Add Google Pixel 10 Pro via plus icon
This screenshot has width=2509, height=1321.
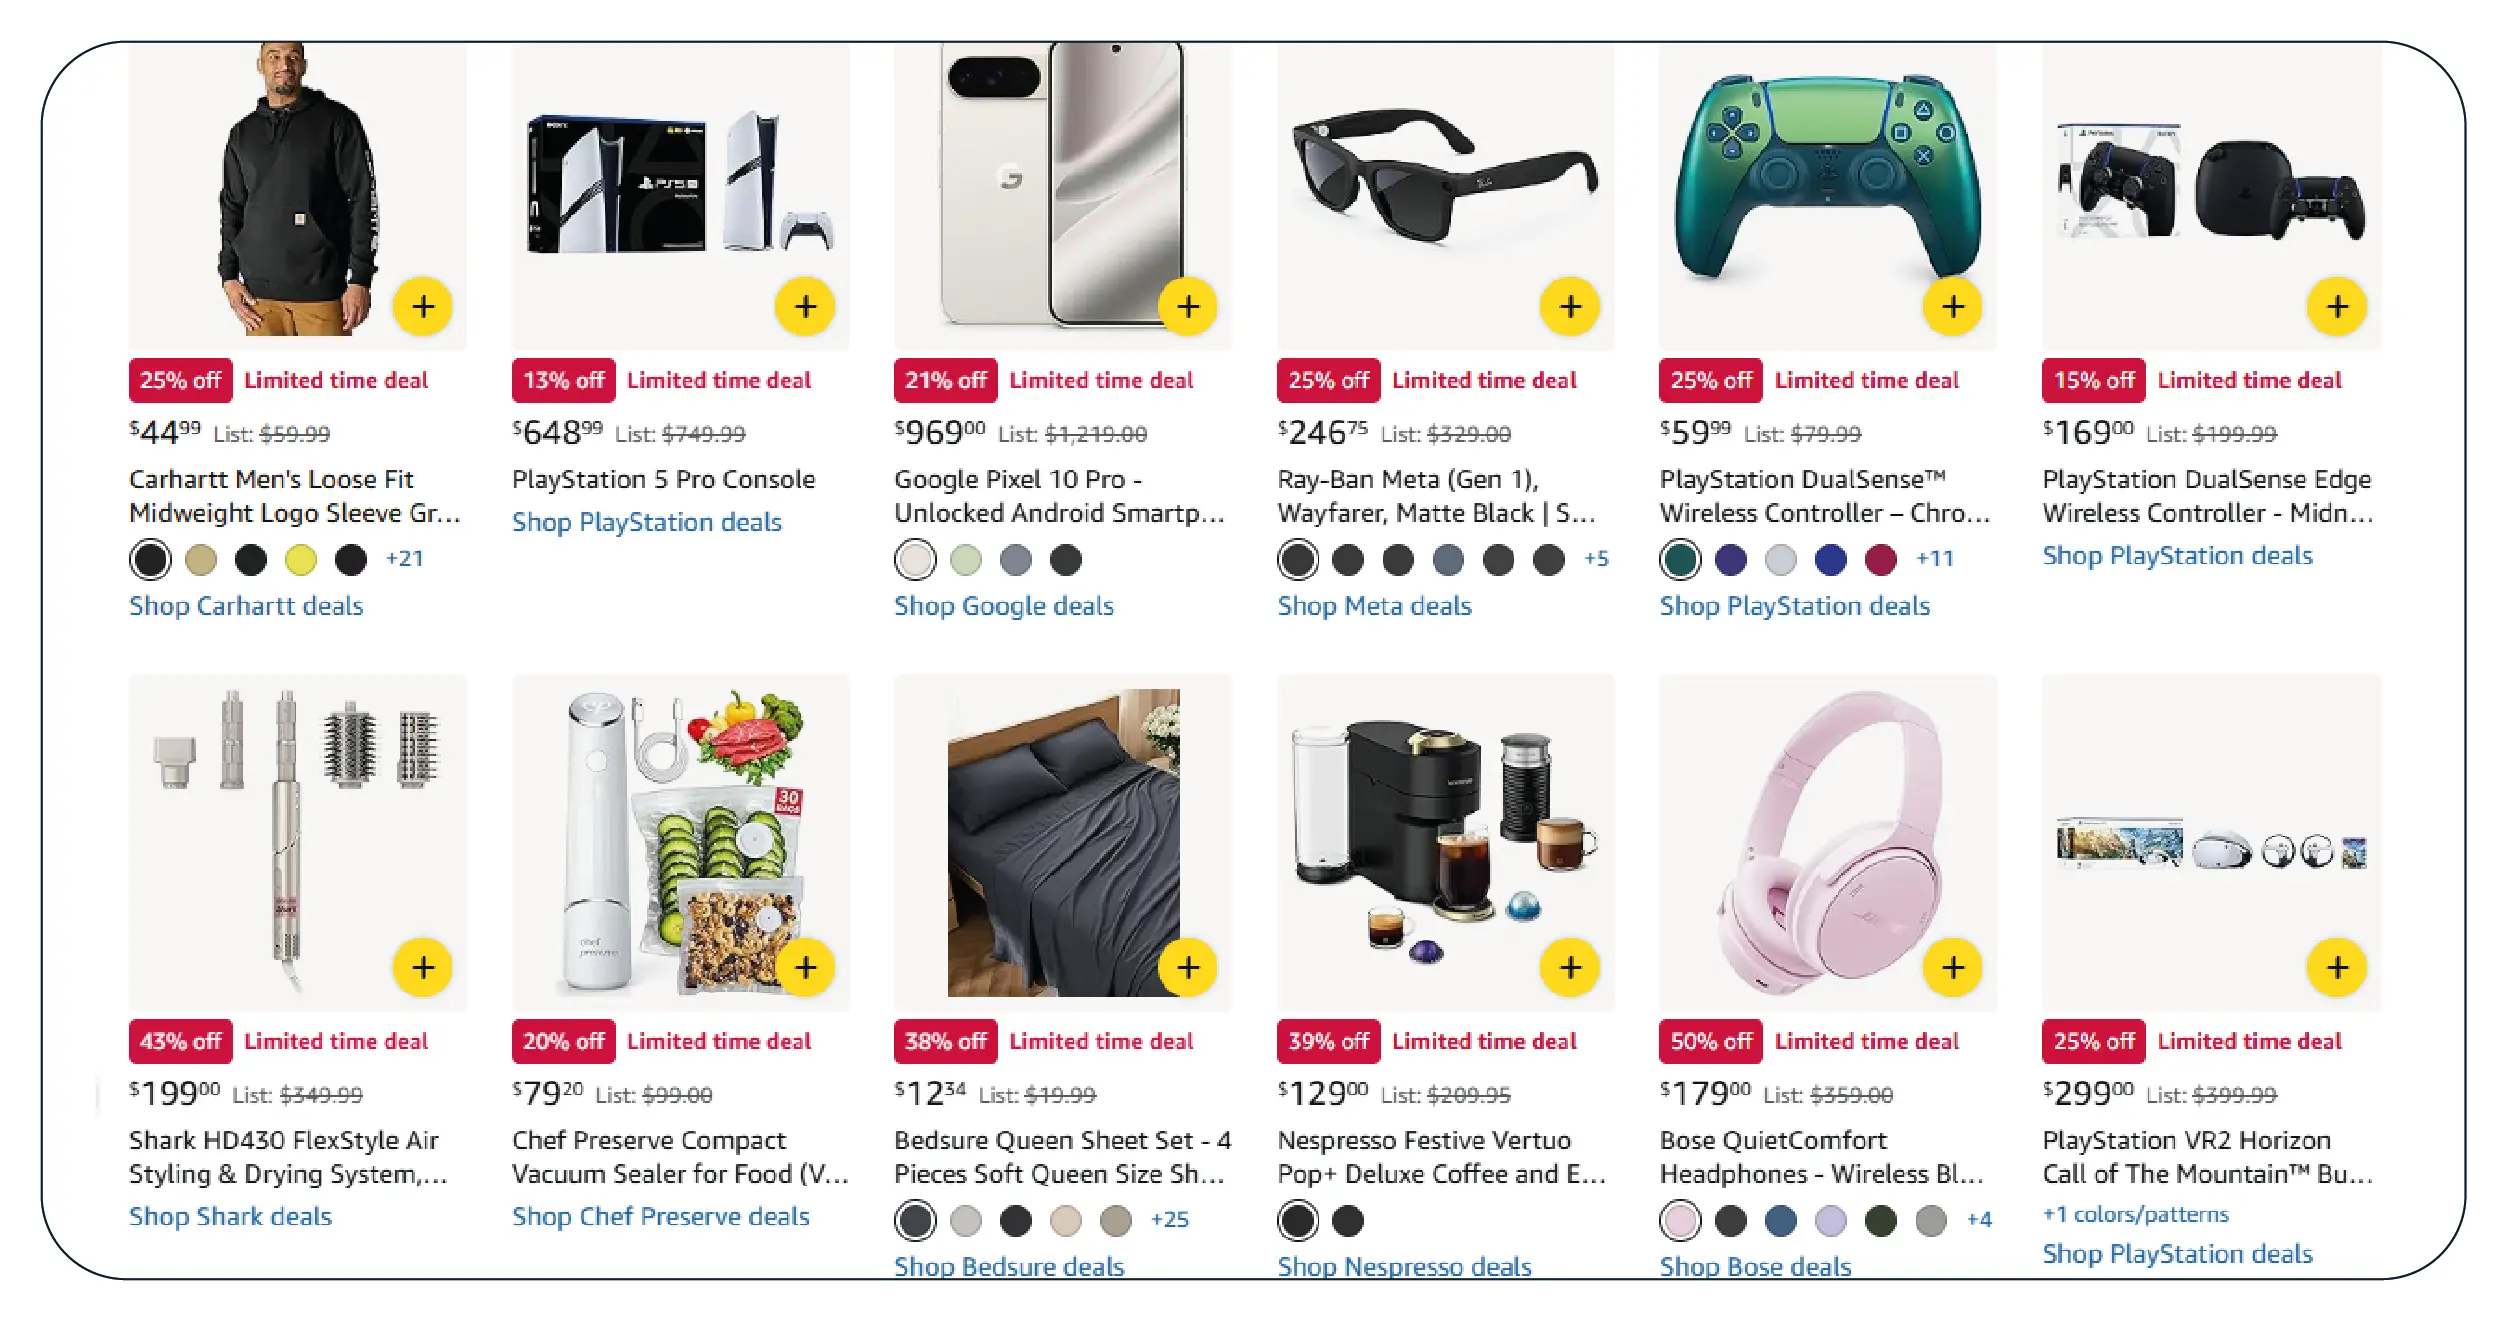click(x=1187, y=306)
